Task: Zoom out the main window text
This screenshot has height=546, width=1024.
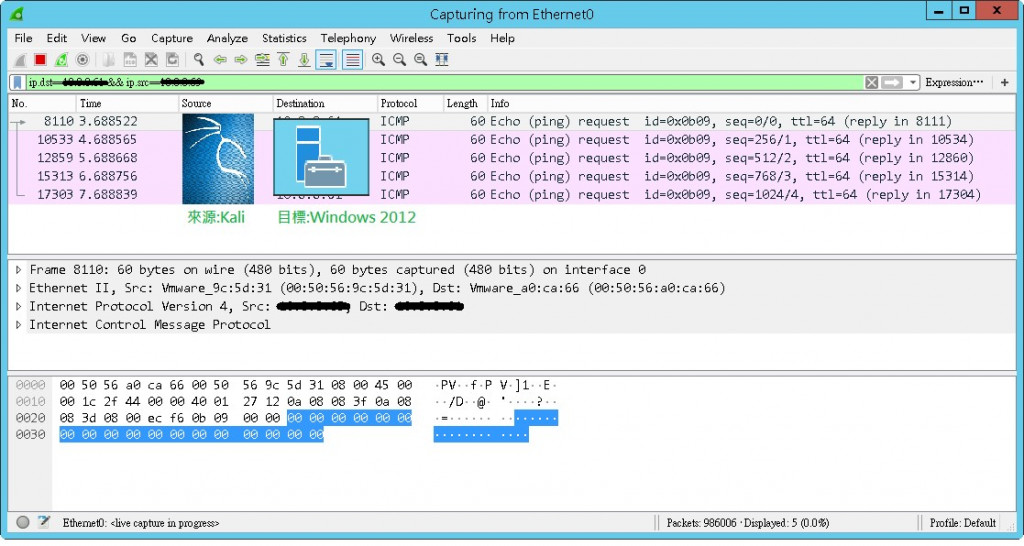Action: coord(399,60)
